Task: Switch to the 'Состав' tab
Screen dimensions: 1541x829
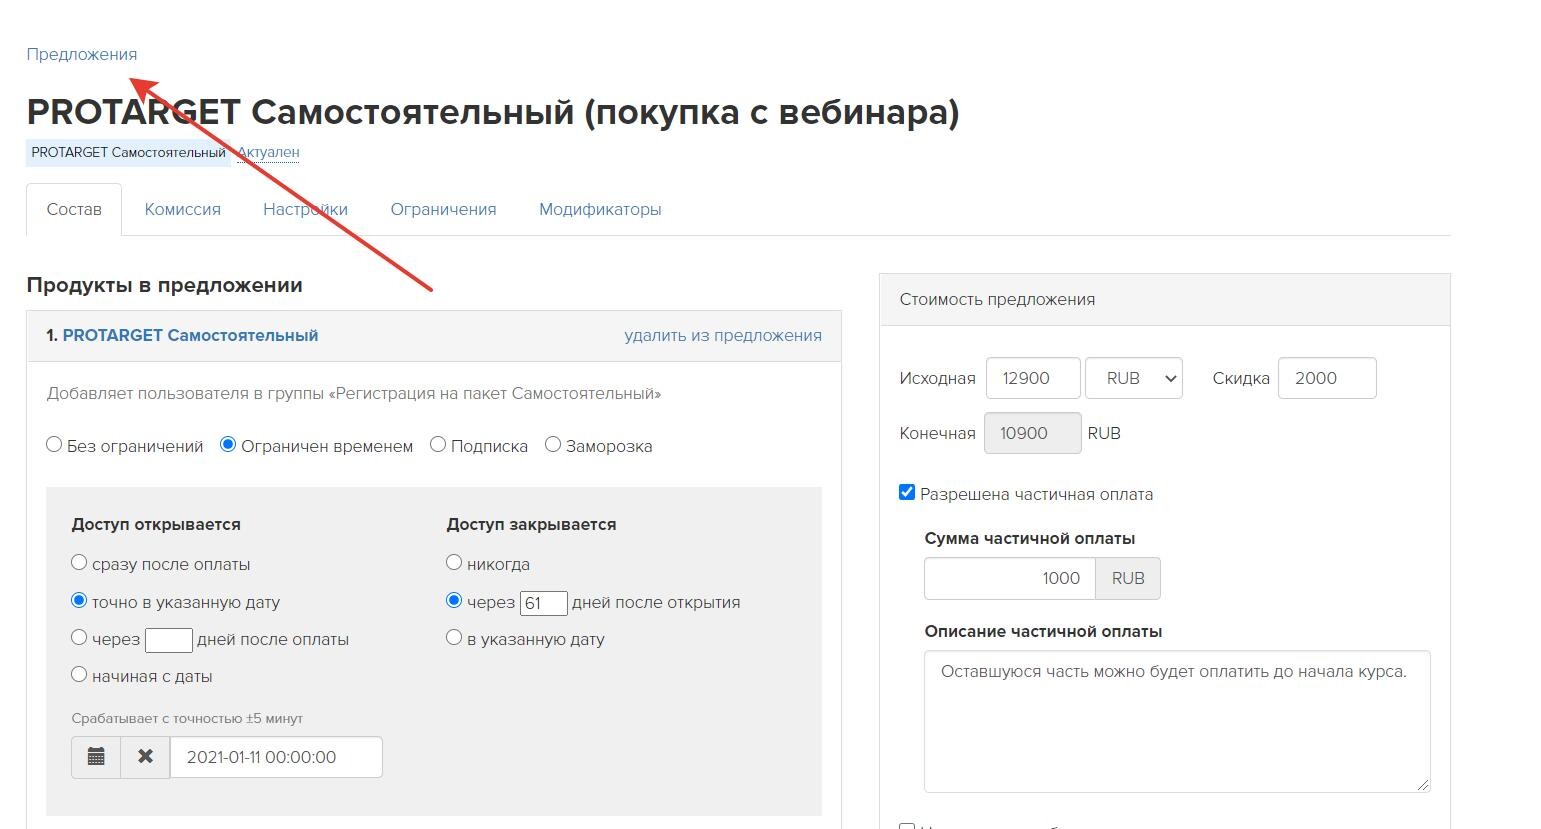Action: coord(74,209)
